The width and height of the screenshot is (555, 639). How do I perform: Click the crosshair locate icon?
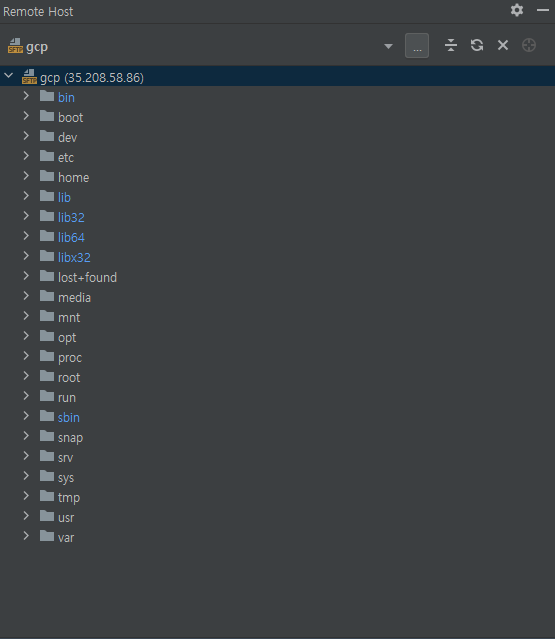529,45
